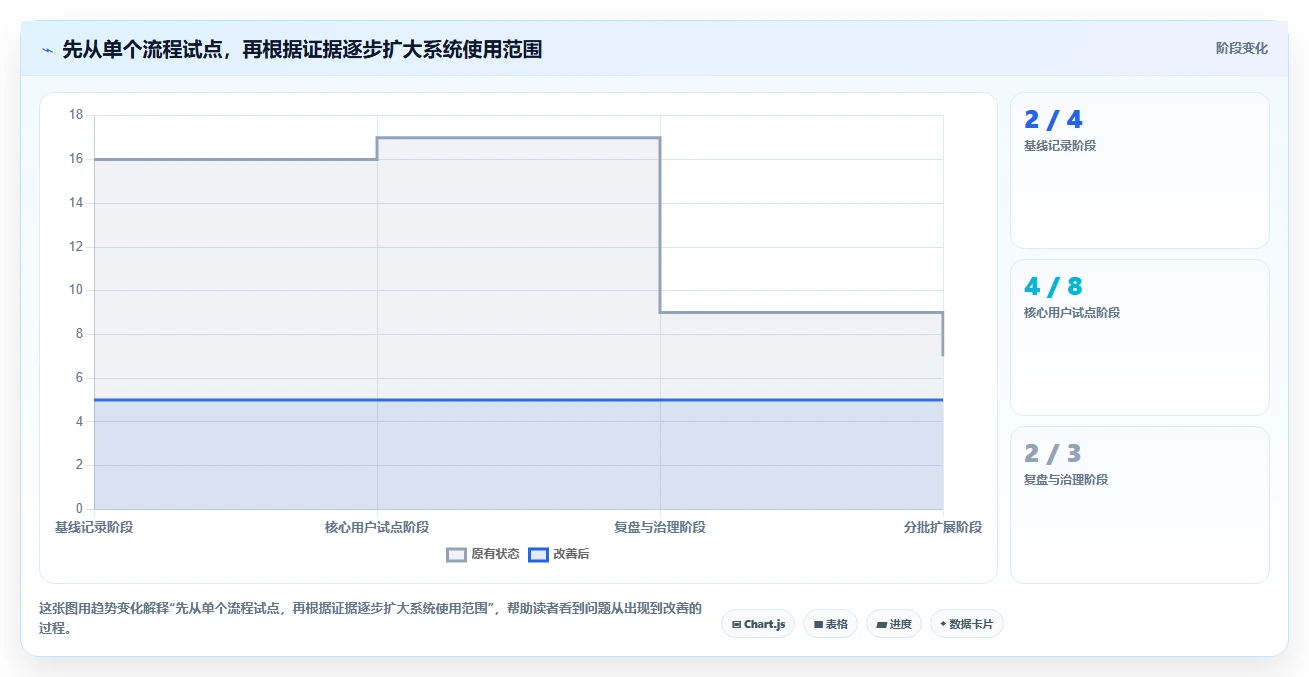The height and width of the screenshot is (677, 1309).
Task: Click the 分批扩展阶段 x-axis label
Action: click(943, 527)
